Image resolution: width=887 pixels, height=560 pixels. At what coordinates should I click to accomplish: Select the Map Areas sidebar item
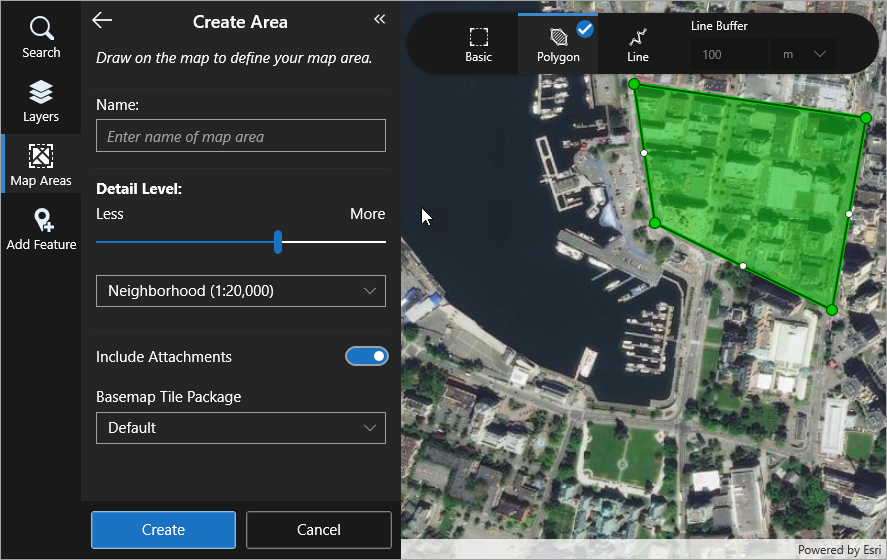click(x=41, y=165)
